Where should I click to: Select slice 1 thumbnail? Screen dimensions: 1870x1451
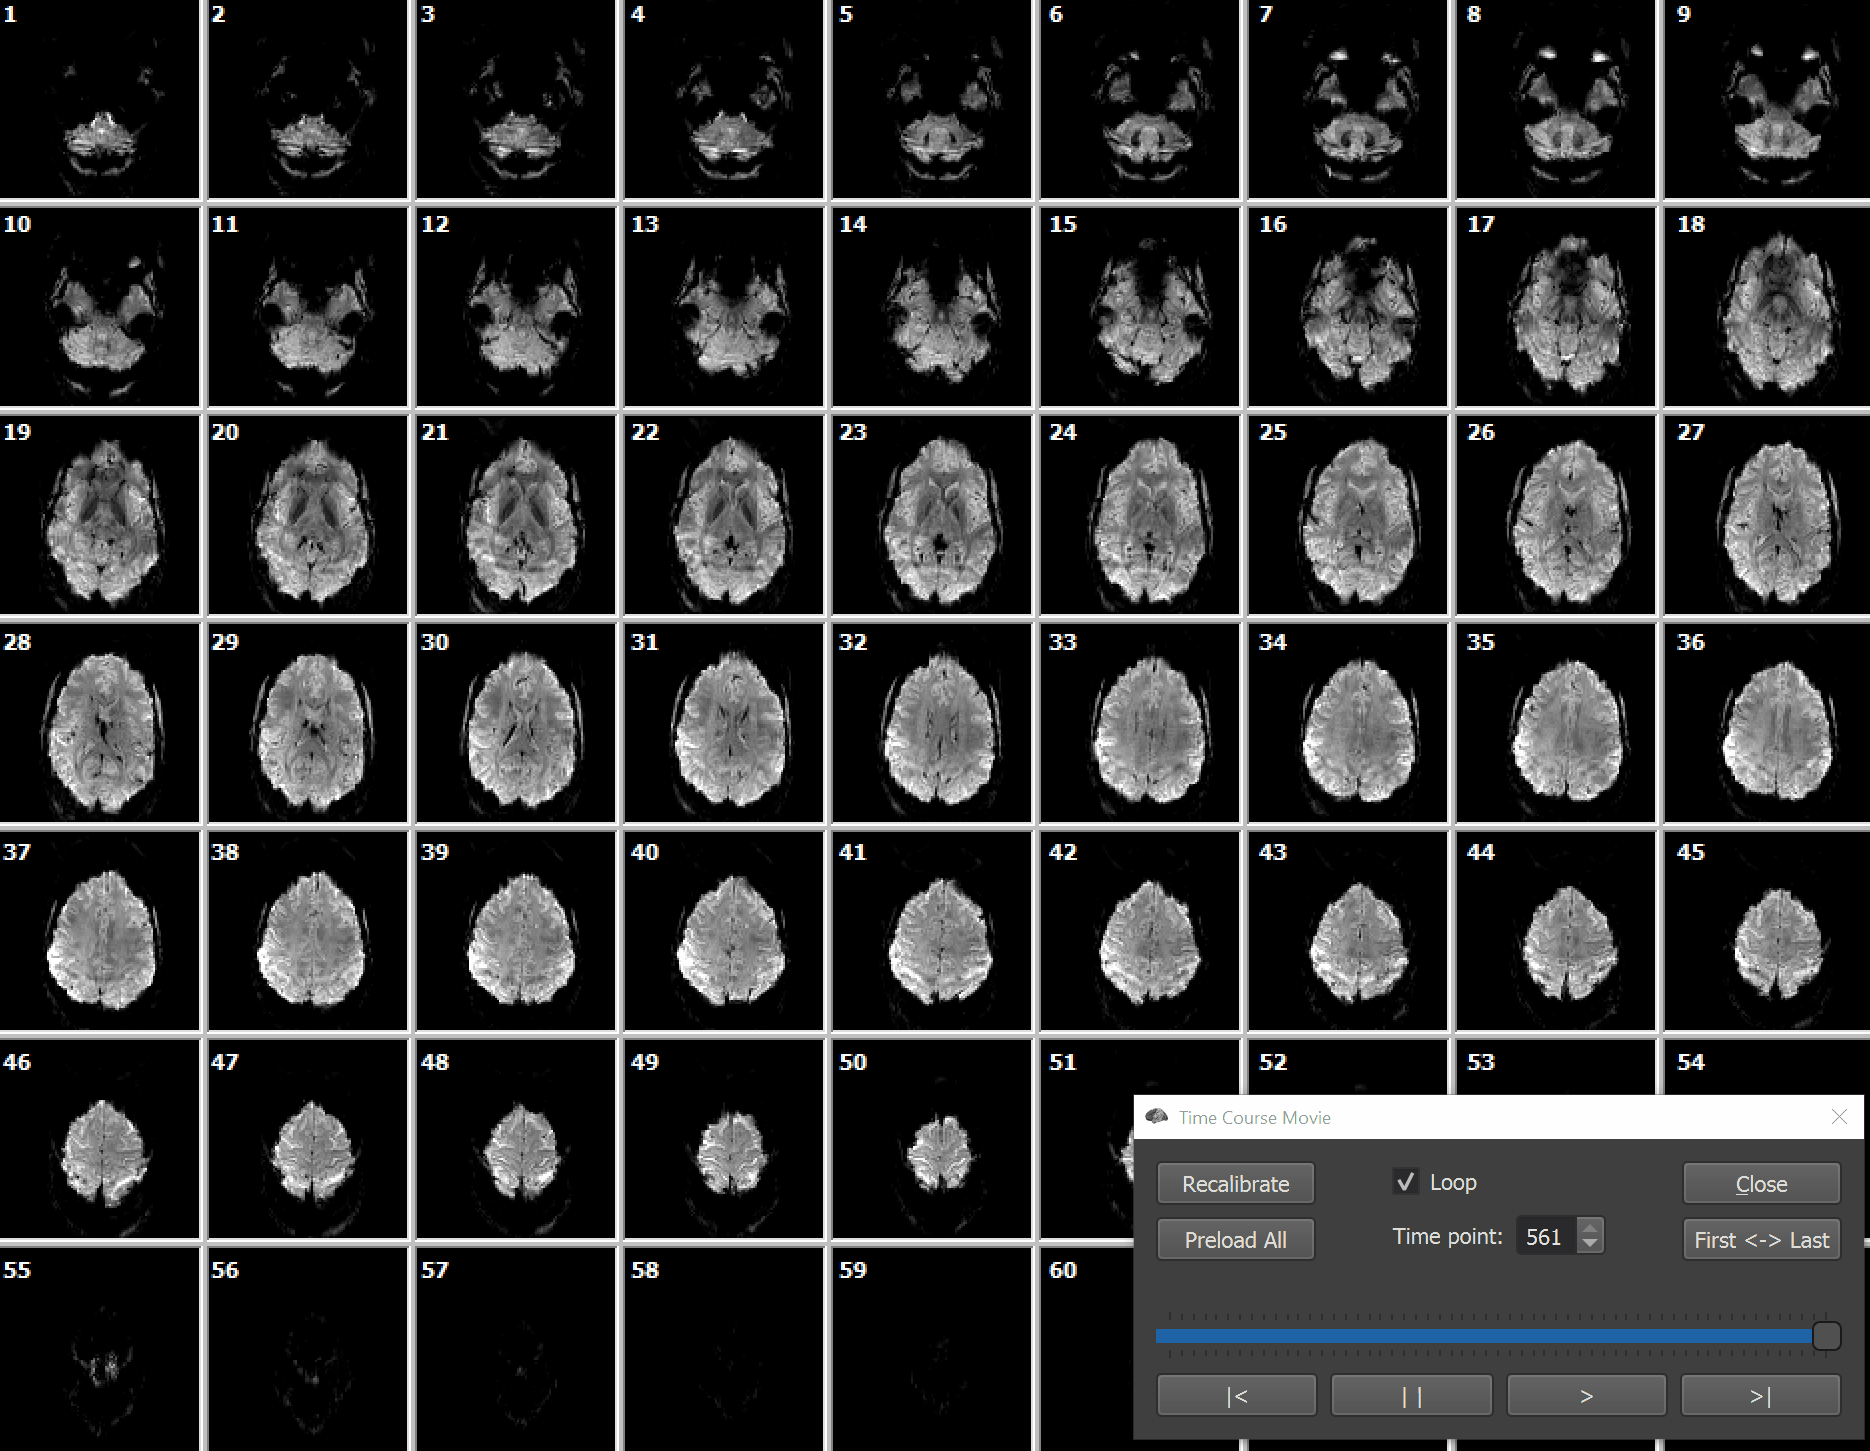point(99,99)
